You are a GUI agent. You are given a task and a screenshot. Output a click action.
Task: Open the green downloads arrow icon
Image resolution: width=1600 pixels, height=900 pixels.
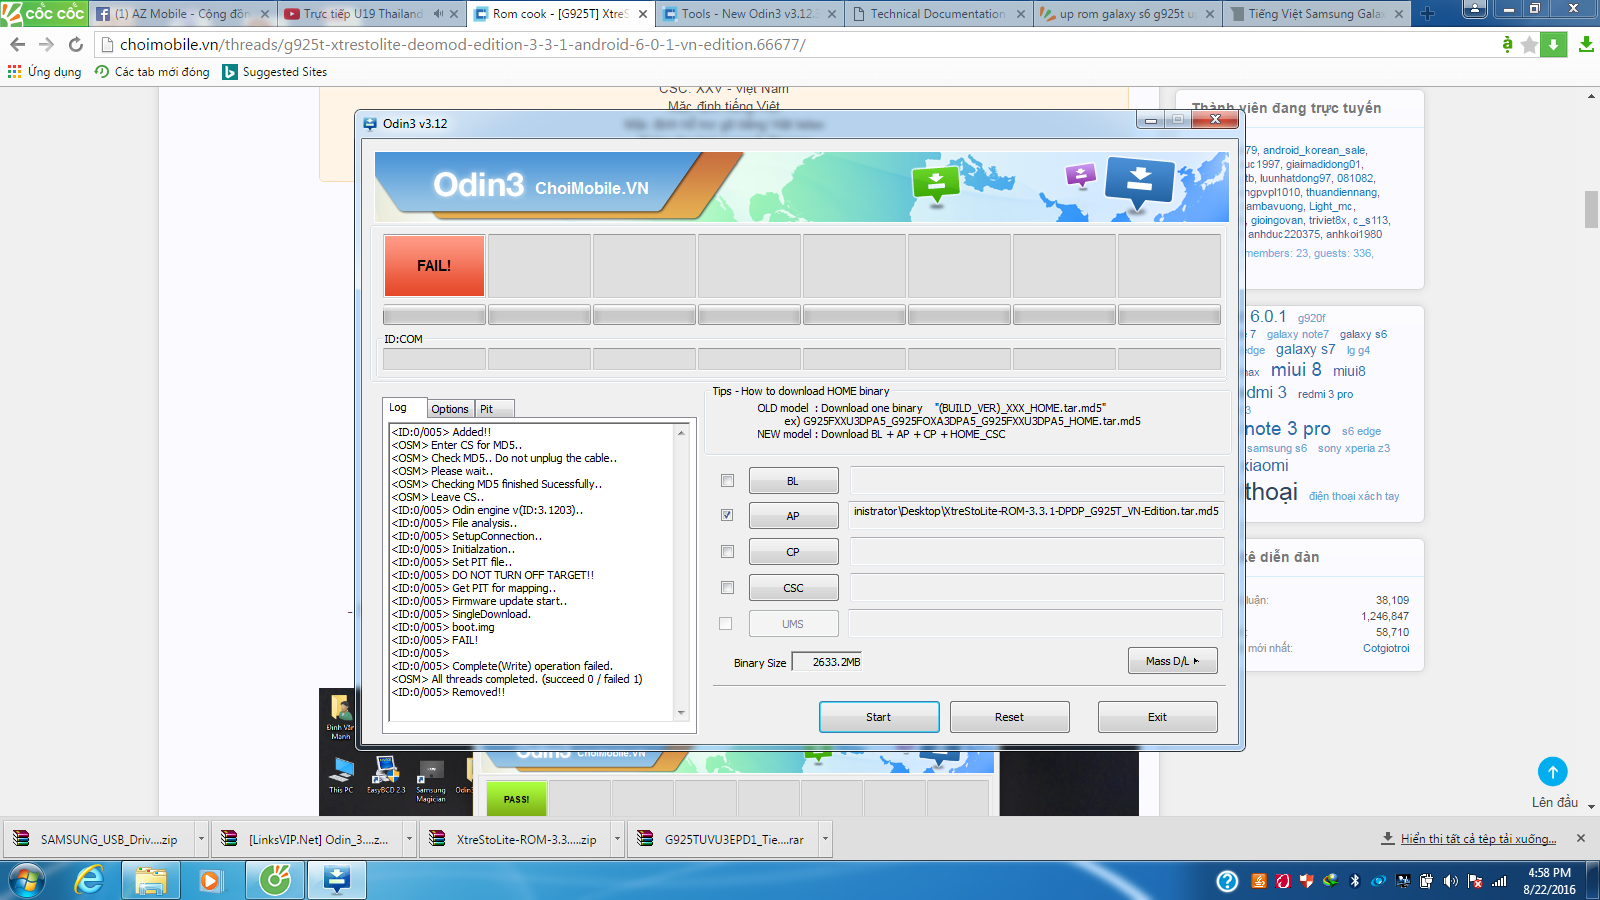(x=1586, y=45)
